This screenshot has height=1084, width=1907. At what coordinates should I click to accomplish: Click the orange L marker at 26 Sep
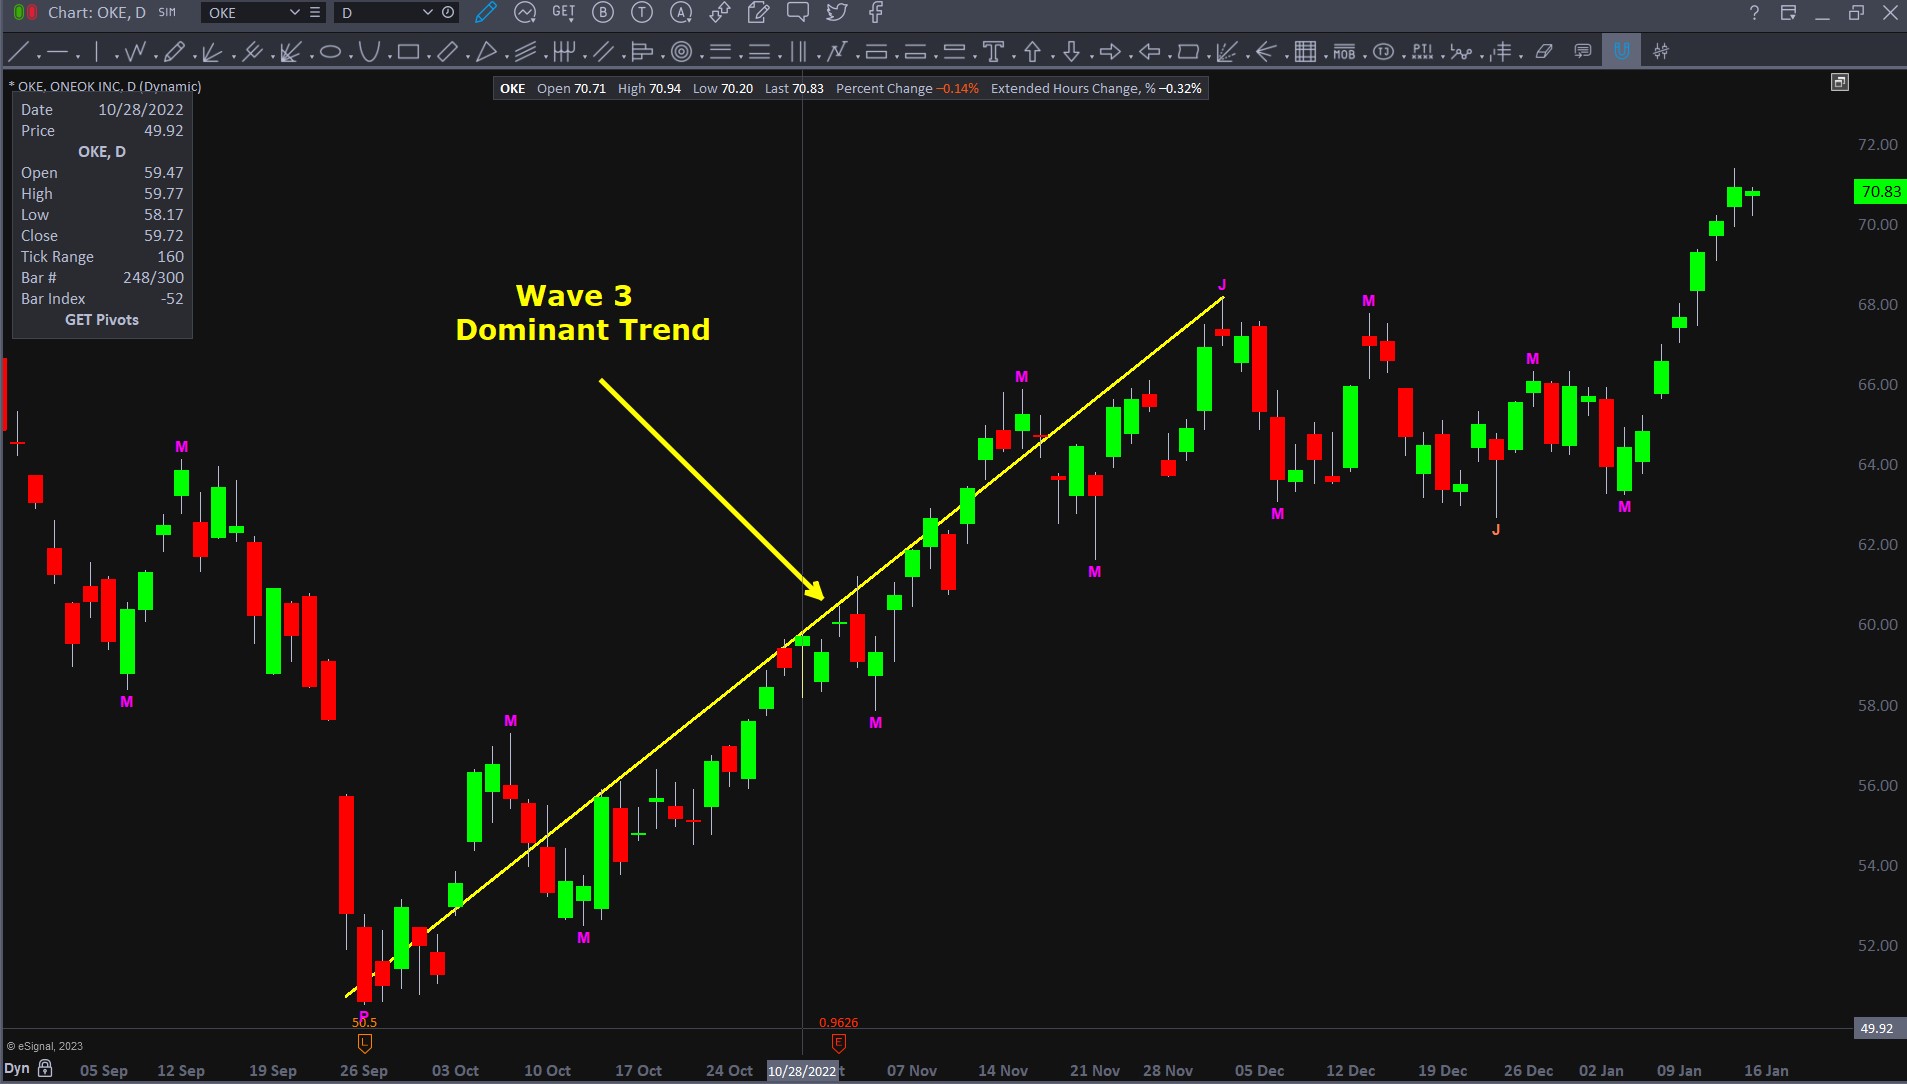click(x=364, y=1043)
